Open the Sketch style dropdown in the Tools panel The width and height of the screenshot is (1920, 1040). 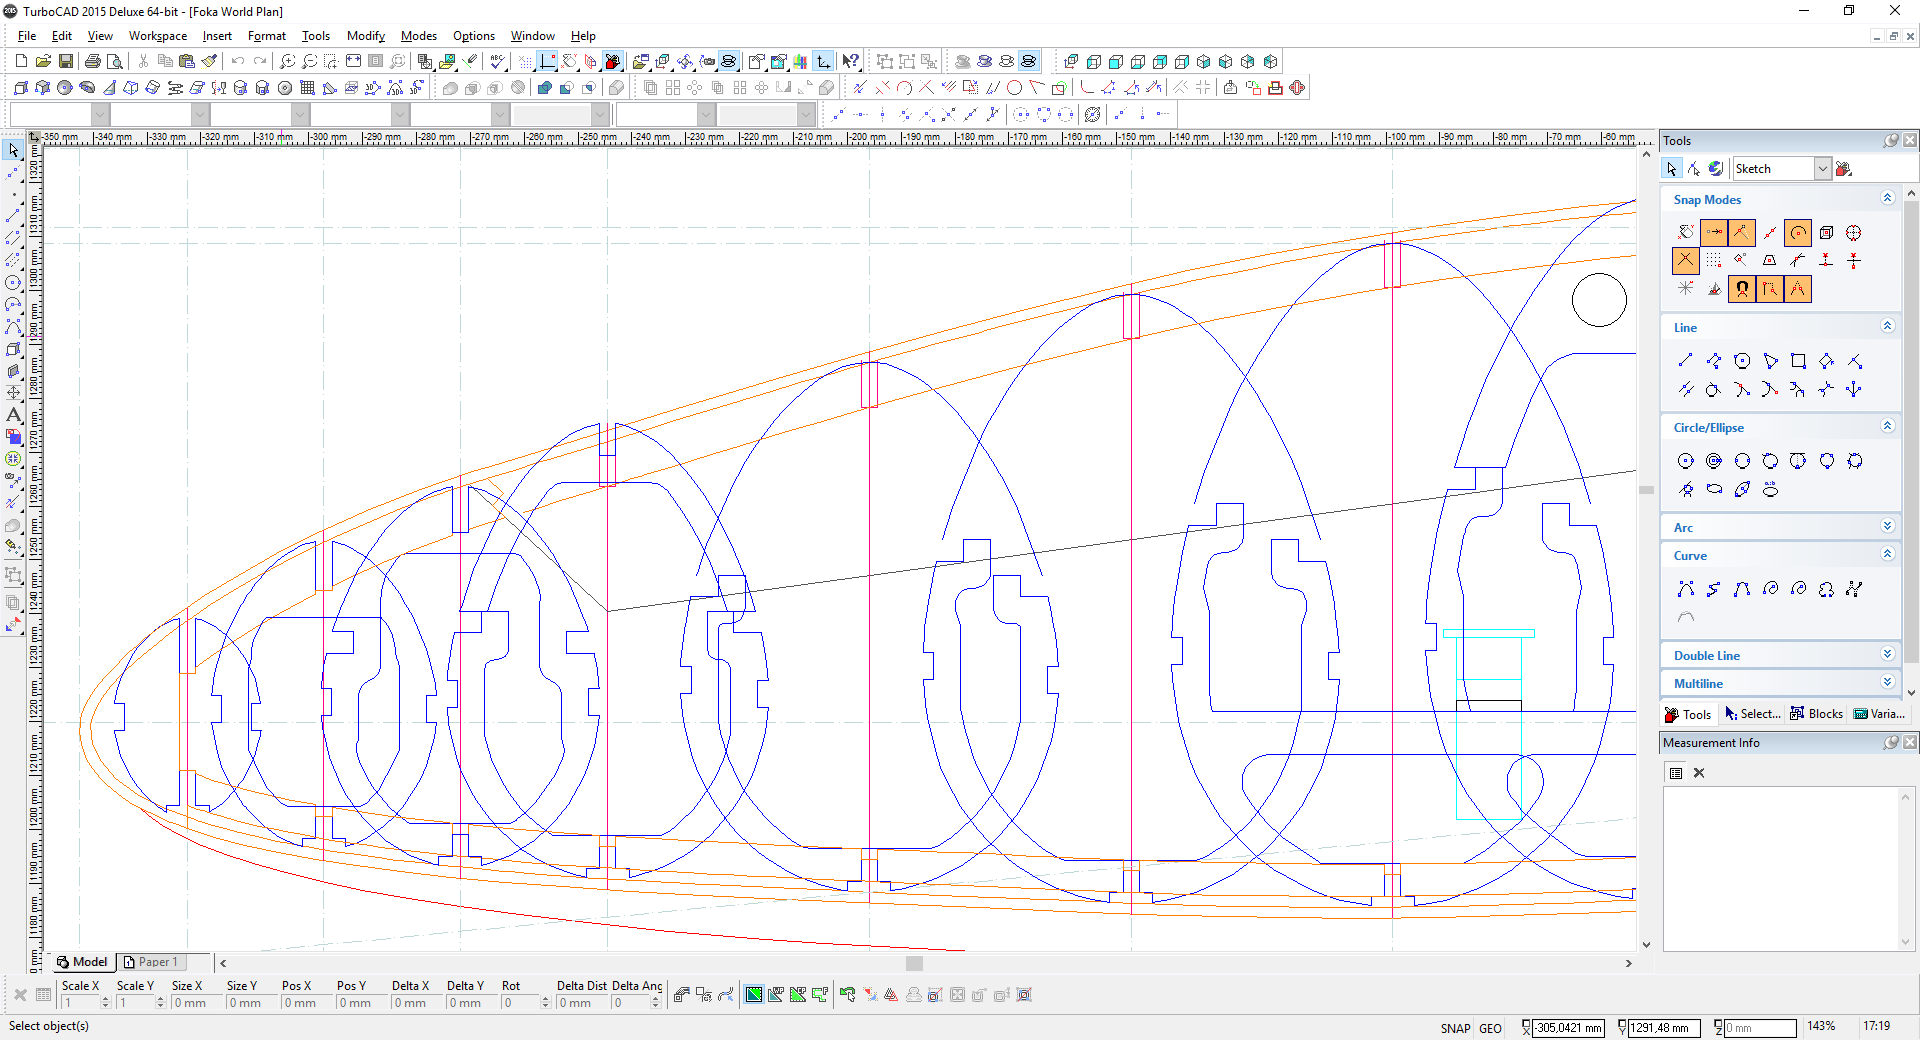tap(1822, 169)
